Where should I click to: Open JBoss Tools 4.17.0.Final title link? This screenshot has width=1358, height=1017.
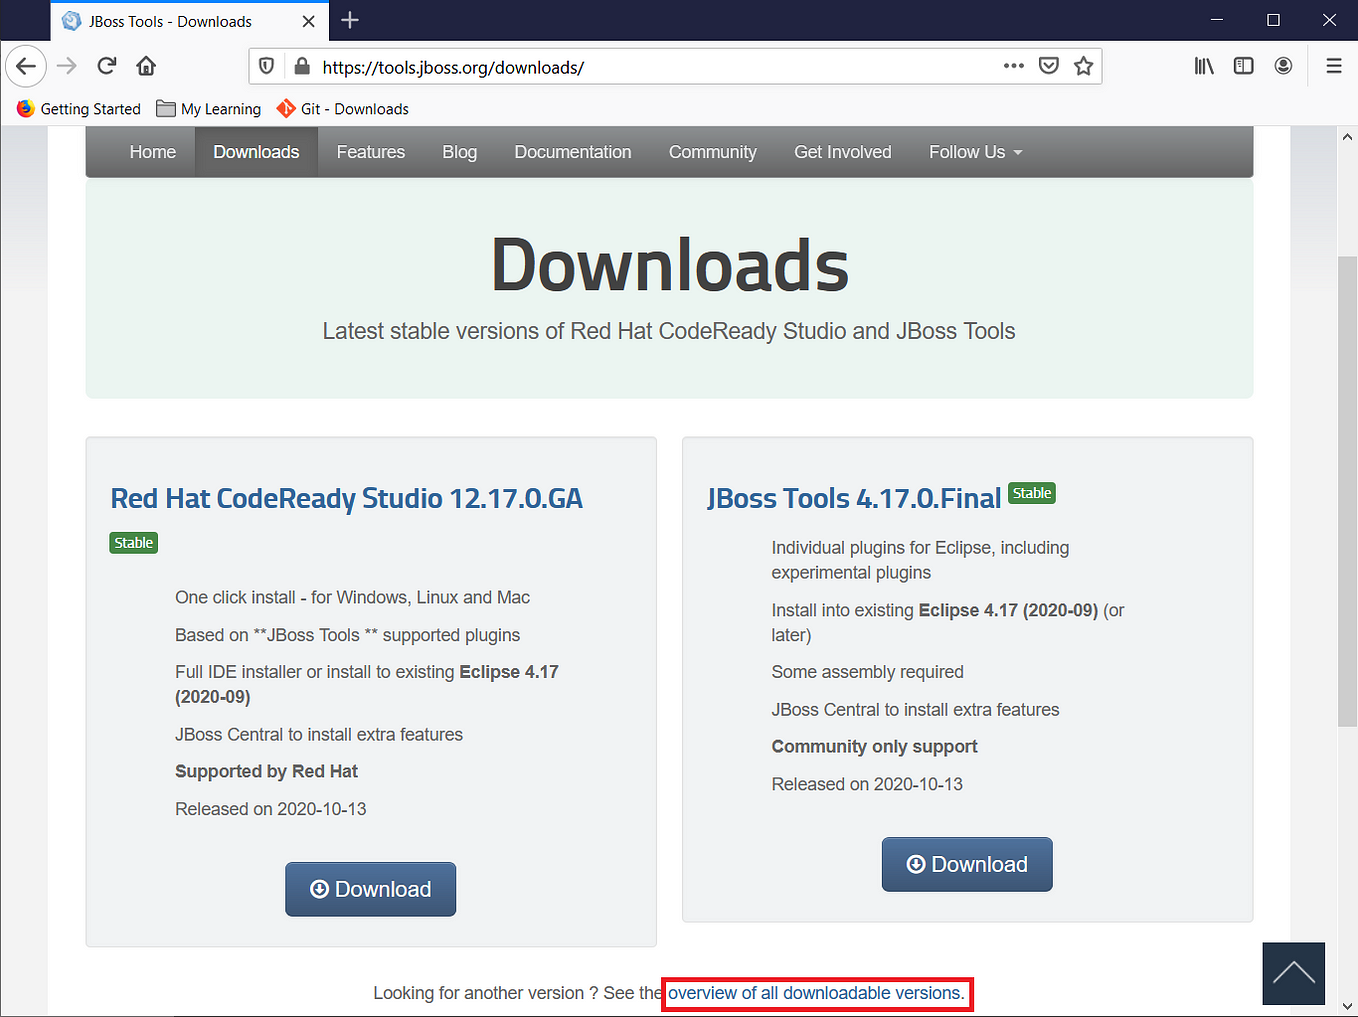pyautogui.click(x=854, y=498)
